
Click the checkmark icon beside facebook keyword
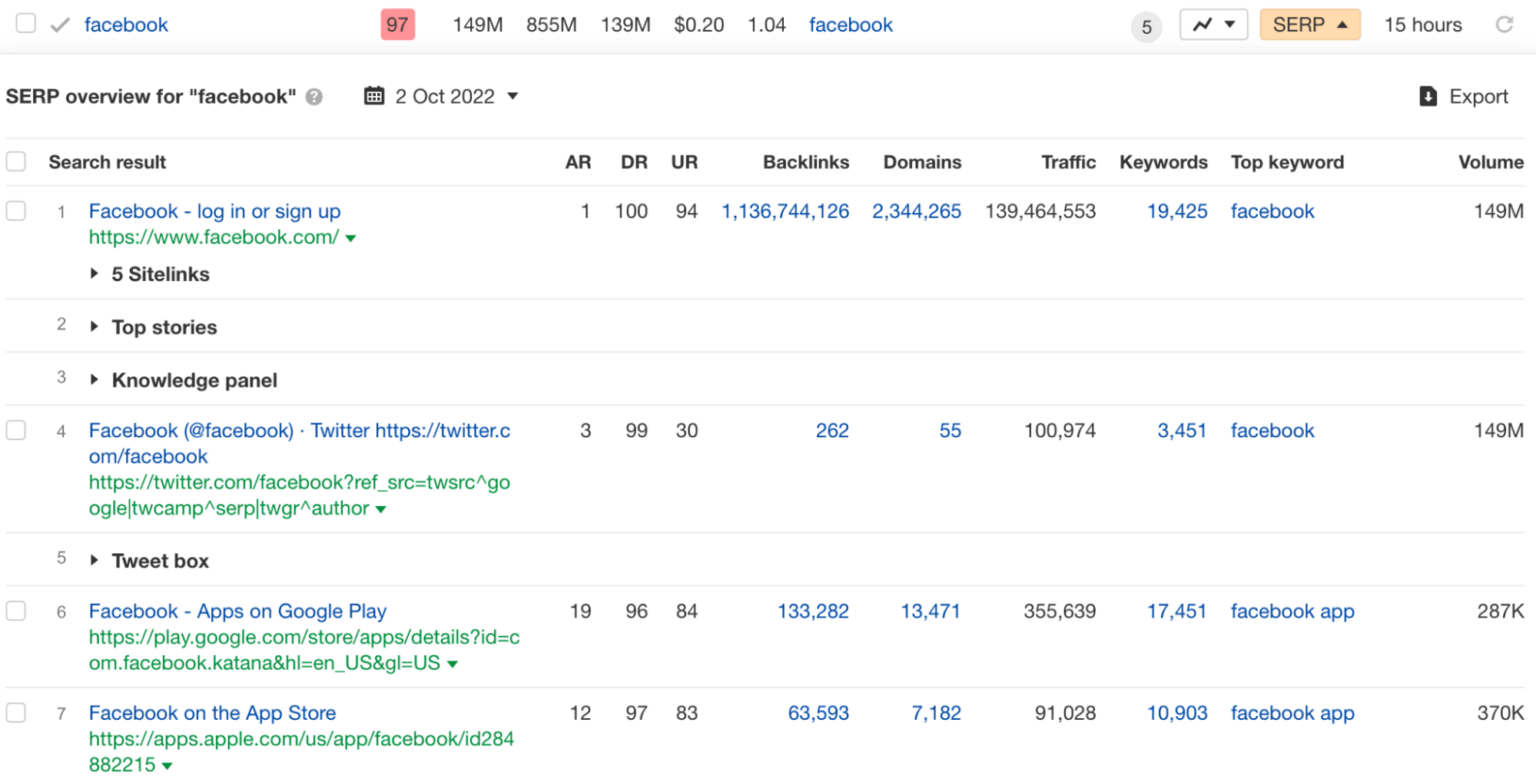(x=59, y=25)
